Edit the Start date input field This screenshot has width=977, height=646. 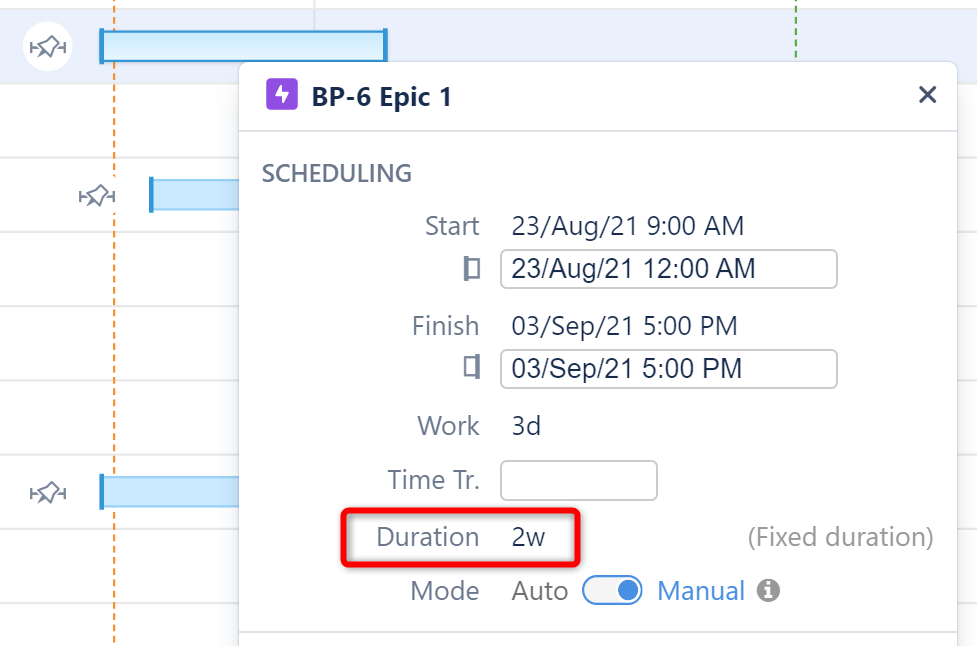coord(668,269)
